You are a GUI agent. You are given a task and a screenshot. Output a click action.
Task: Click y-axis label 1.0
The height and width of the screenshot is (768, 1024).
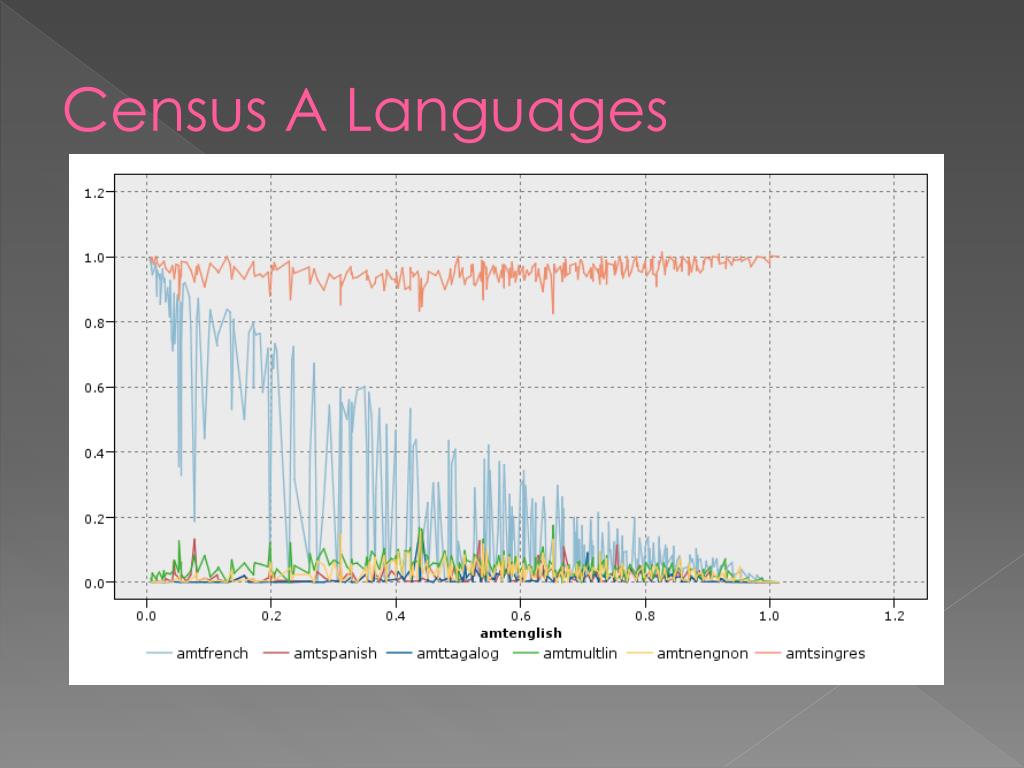(x=94, y=258)
